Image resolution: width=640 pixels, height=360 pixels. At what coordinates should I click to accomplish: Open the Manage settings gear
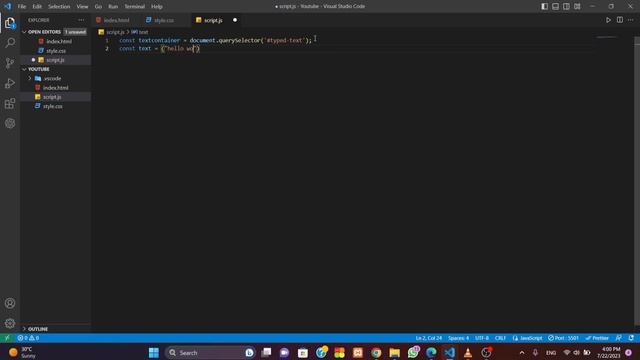(10, 323)
